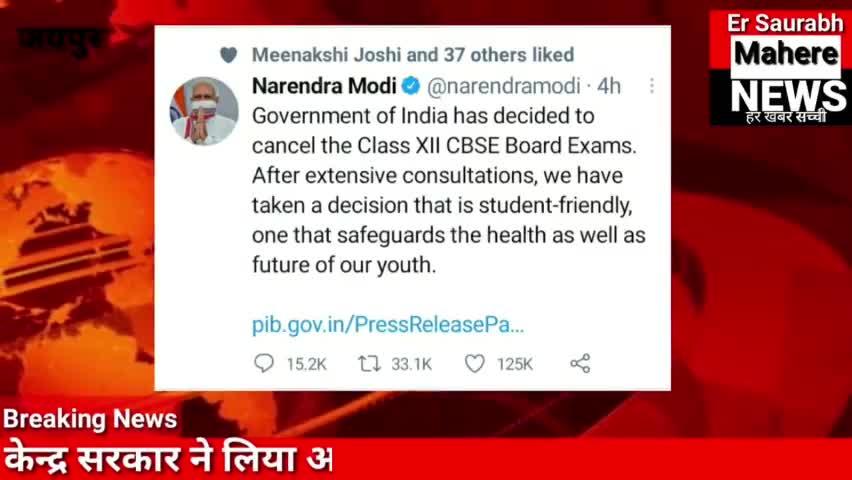
Task: Click the 125K likes count
Action: click(515, 364)
